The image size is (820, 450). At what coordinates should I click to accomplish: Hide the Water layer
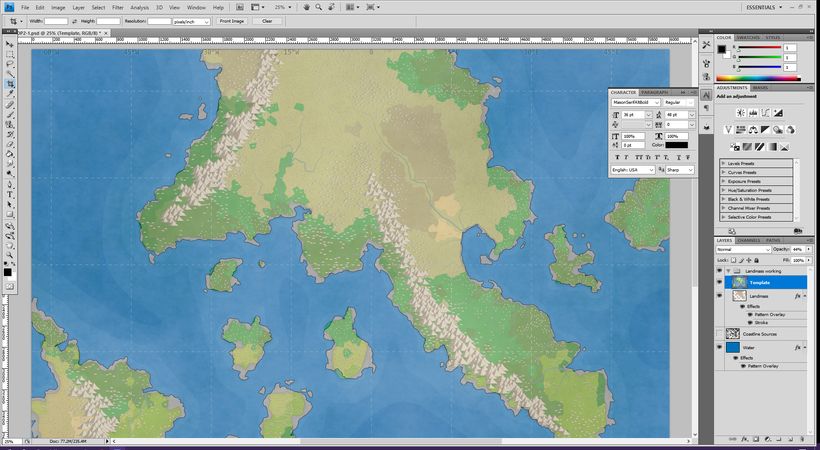coord(719,347)
